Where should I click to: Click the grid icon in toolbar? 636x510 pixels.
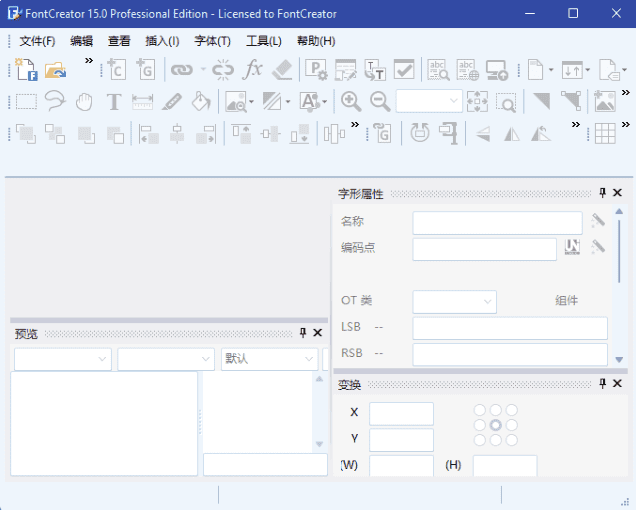[605, 133]
